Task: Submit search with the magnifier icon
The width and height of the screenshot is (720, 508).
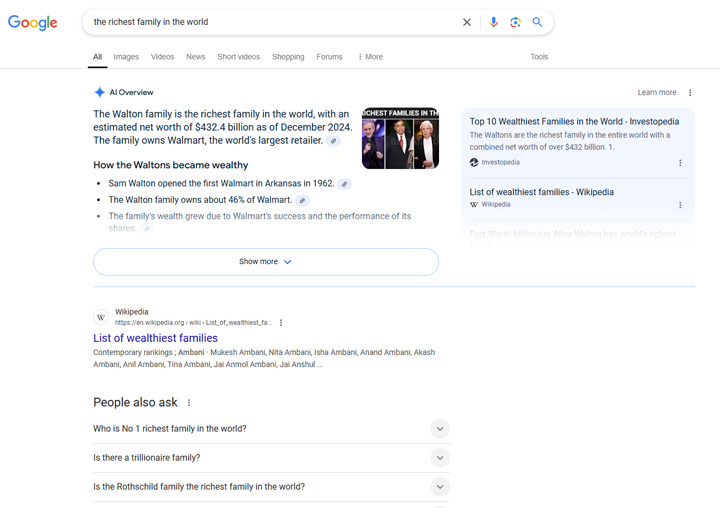Action: coord(537,22)
